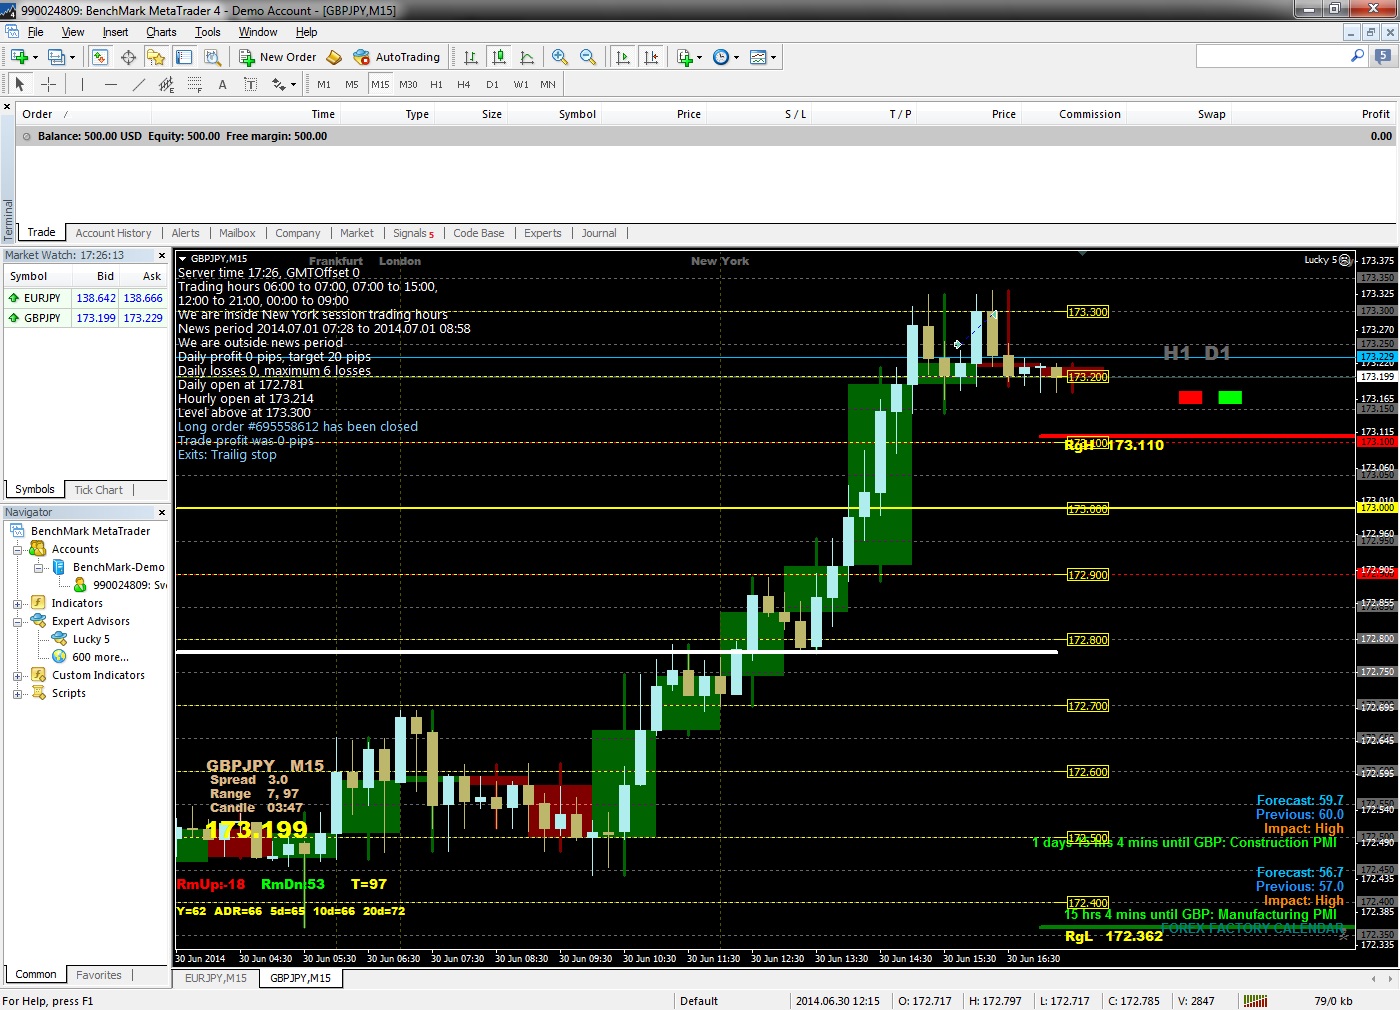Switch to Account History tab
The height and width of the screenshot is (1010, 1400).
click(x=113, y=233)
